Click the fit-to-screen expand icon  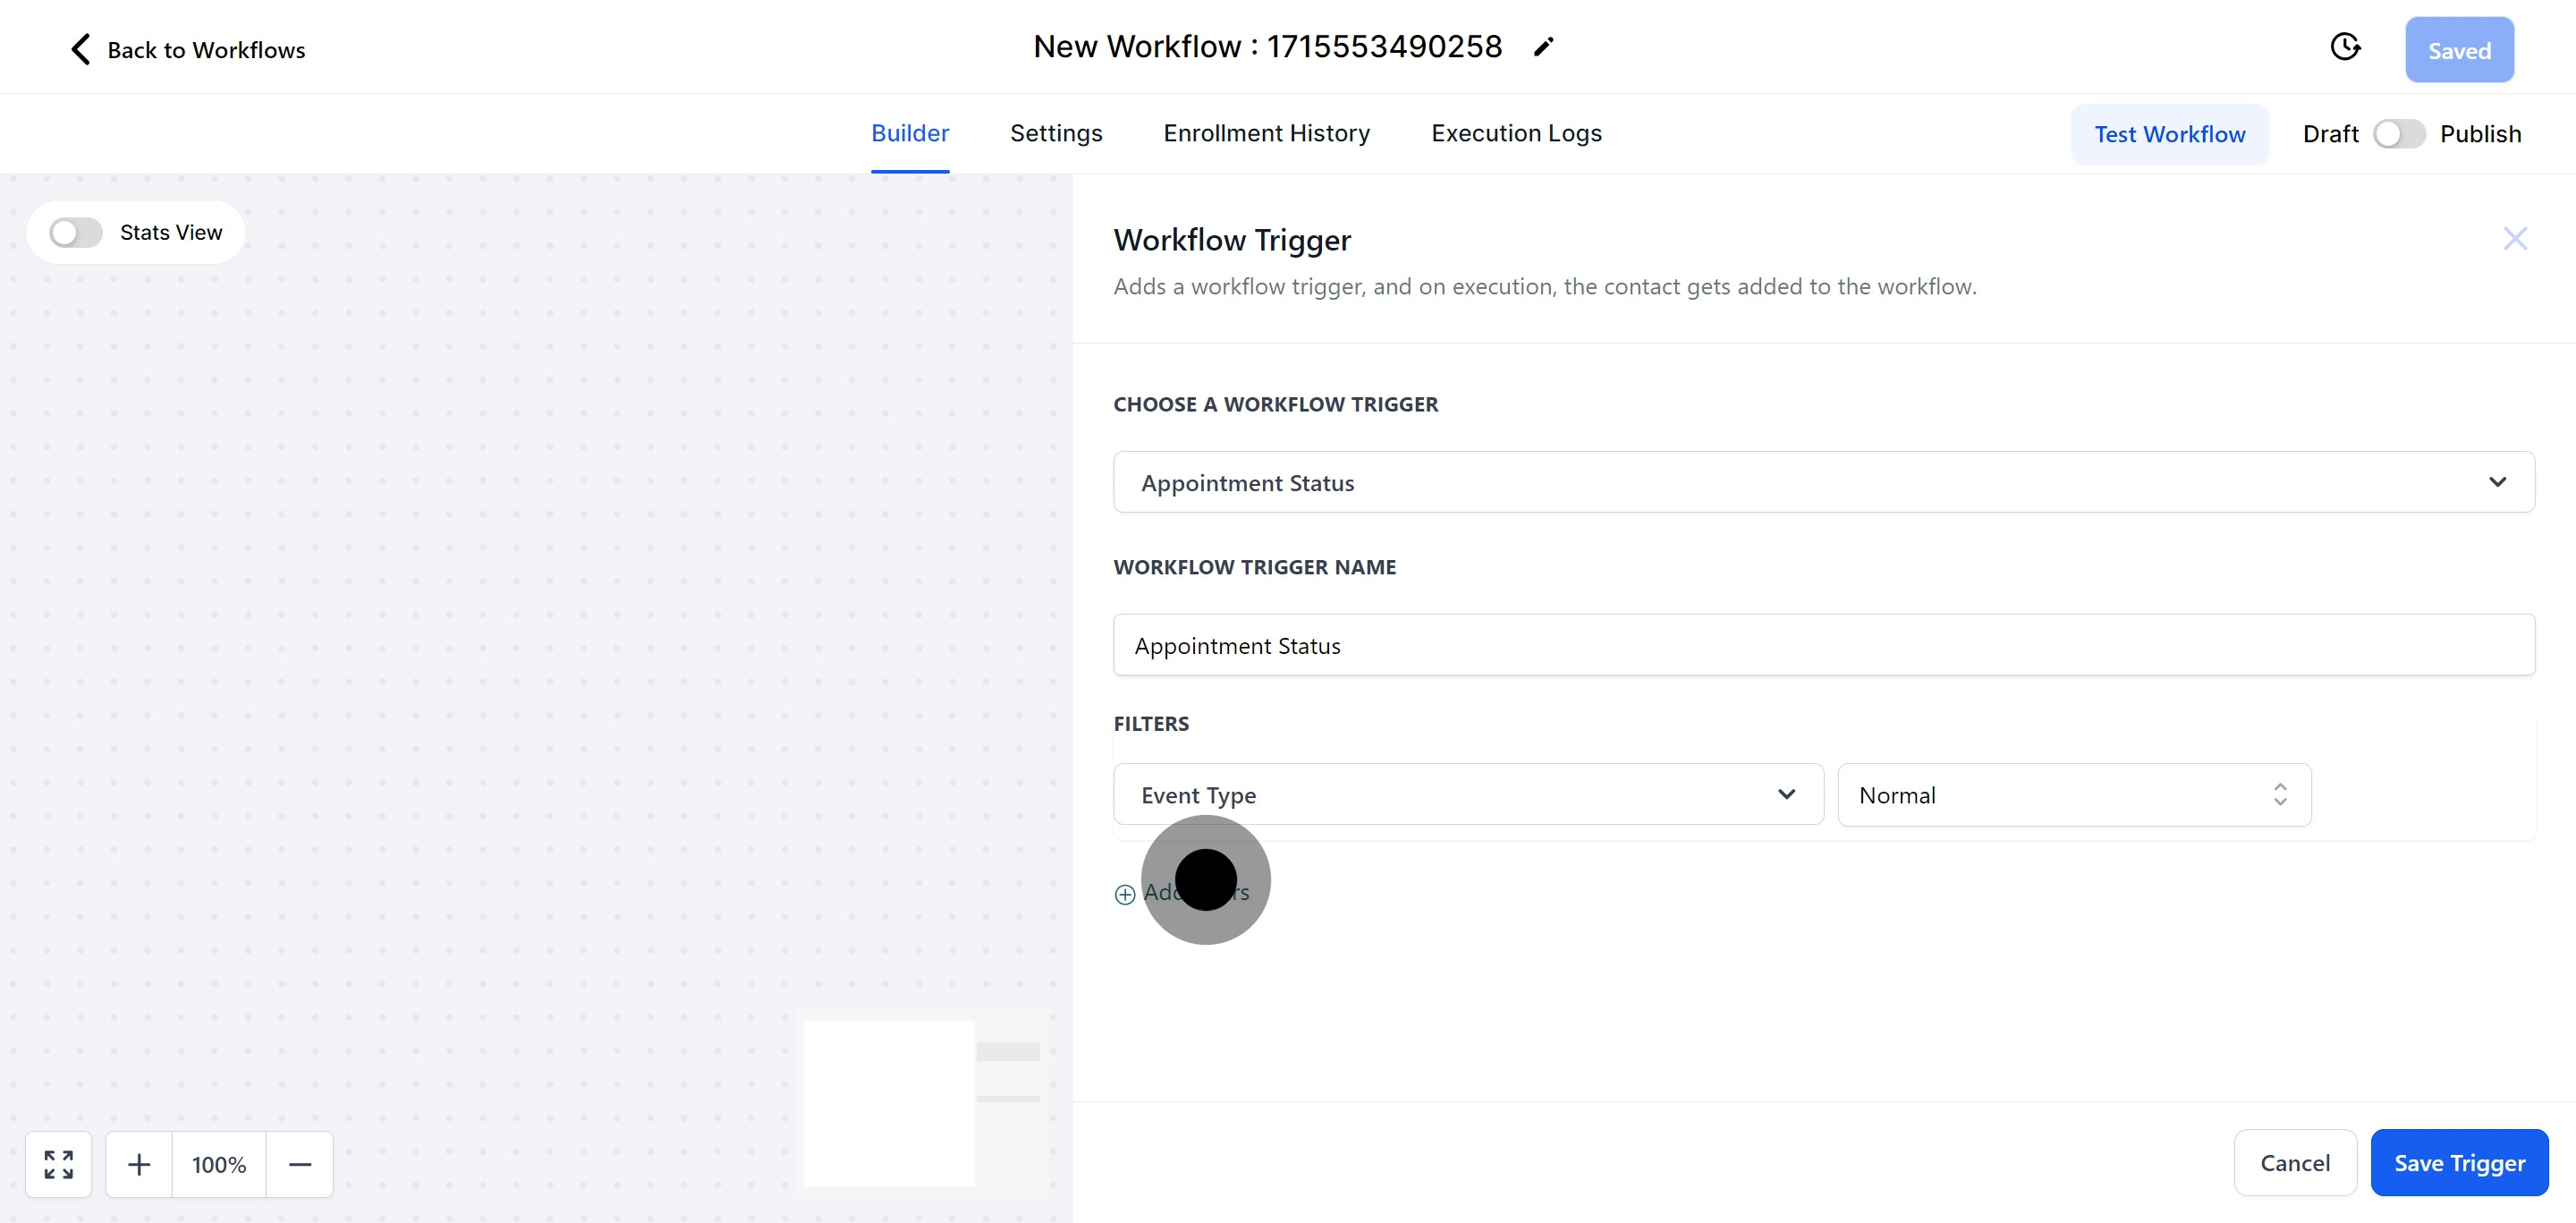coord(59,1164)
